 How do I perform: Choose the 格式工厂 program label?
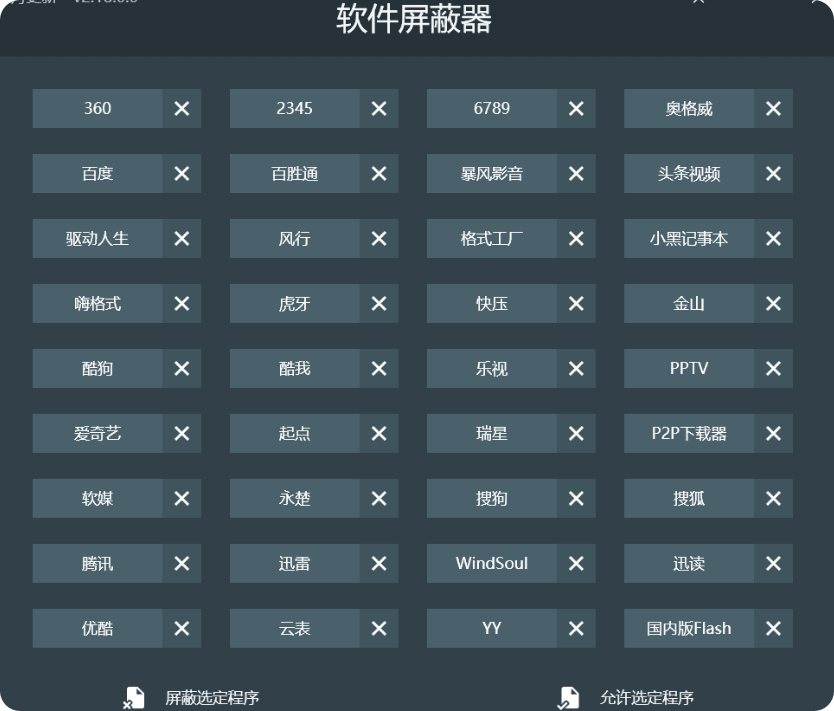491,239
